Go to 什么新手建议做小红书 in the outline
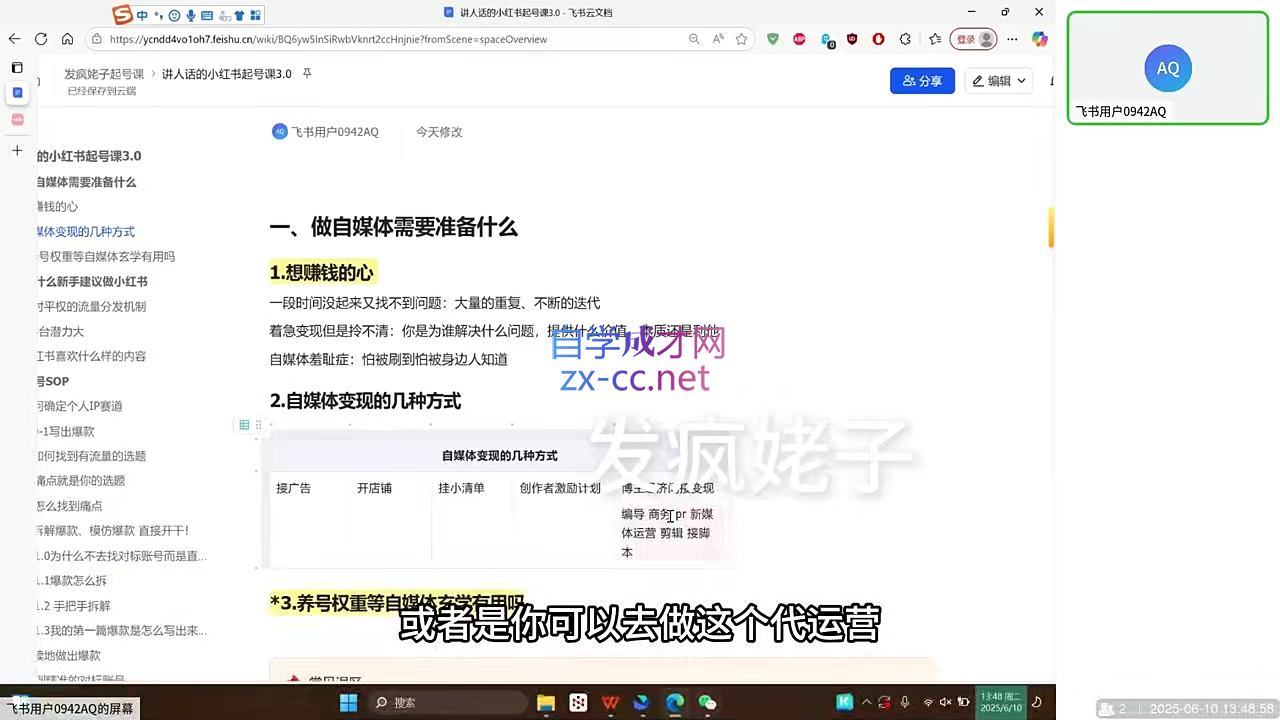The image size is (1280, 720). 92,282
